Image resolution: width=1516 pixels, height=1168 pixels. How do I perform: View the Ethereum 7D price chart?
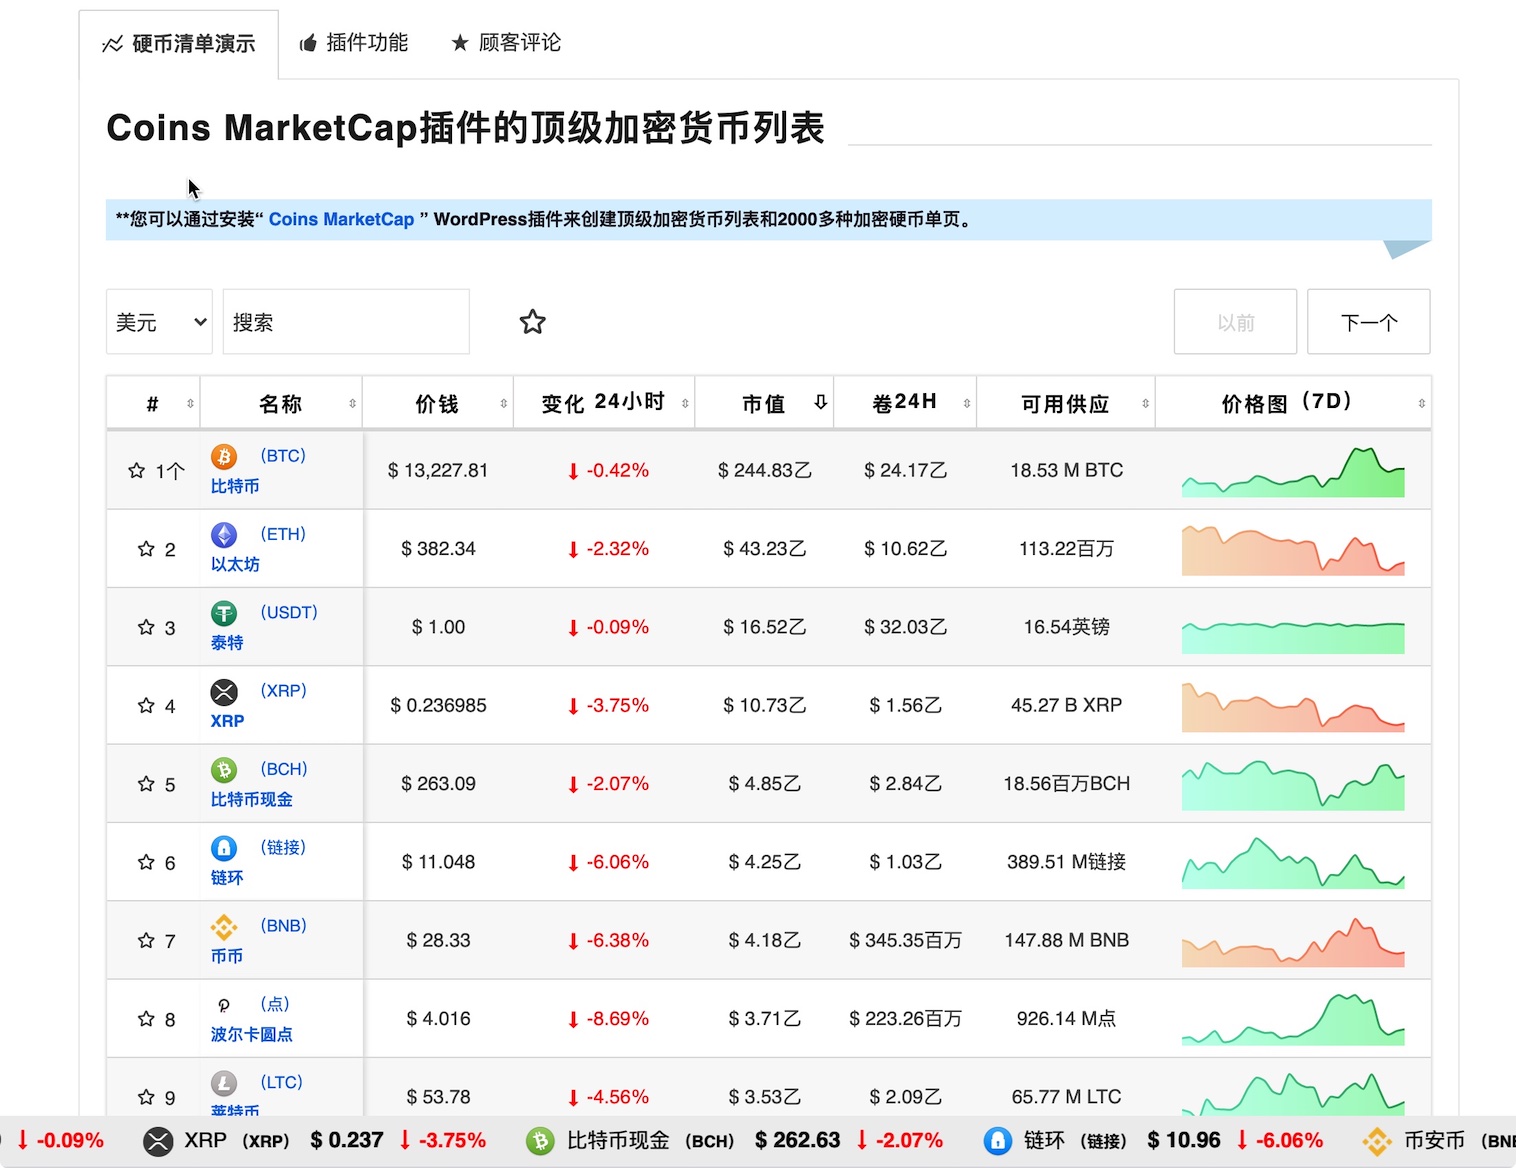[1293, 549]
